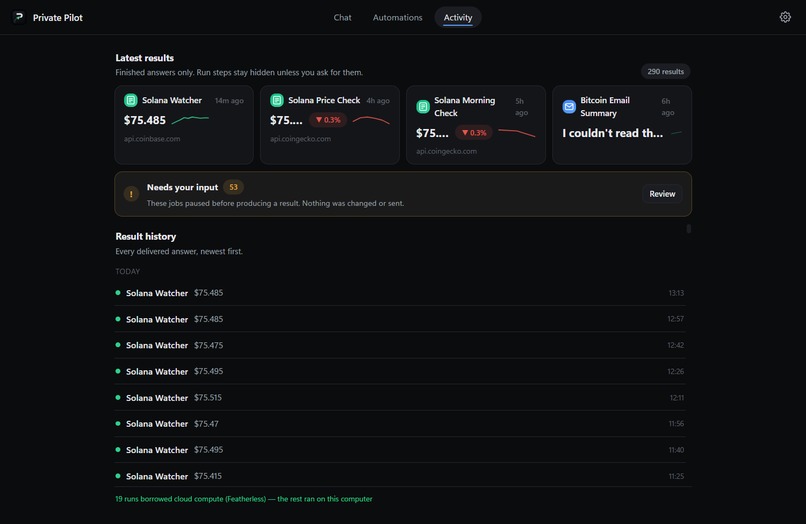Click the Review button
The height and width of the screenshot is (524, 806).
point(662,194)
